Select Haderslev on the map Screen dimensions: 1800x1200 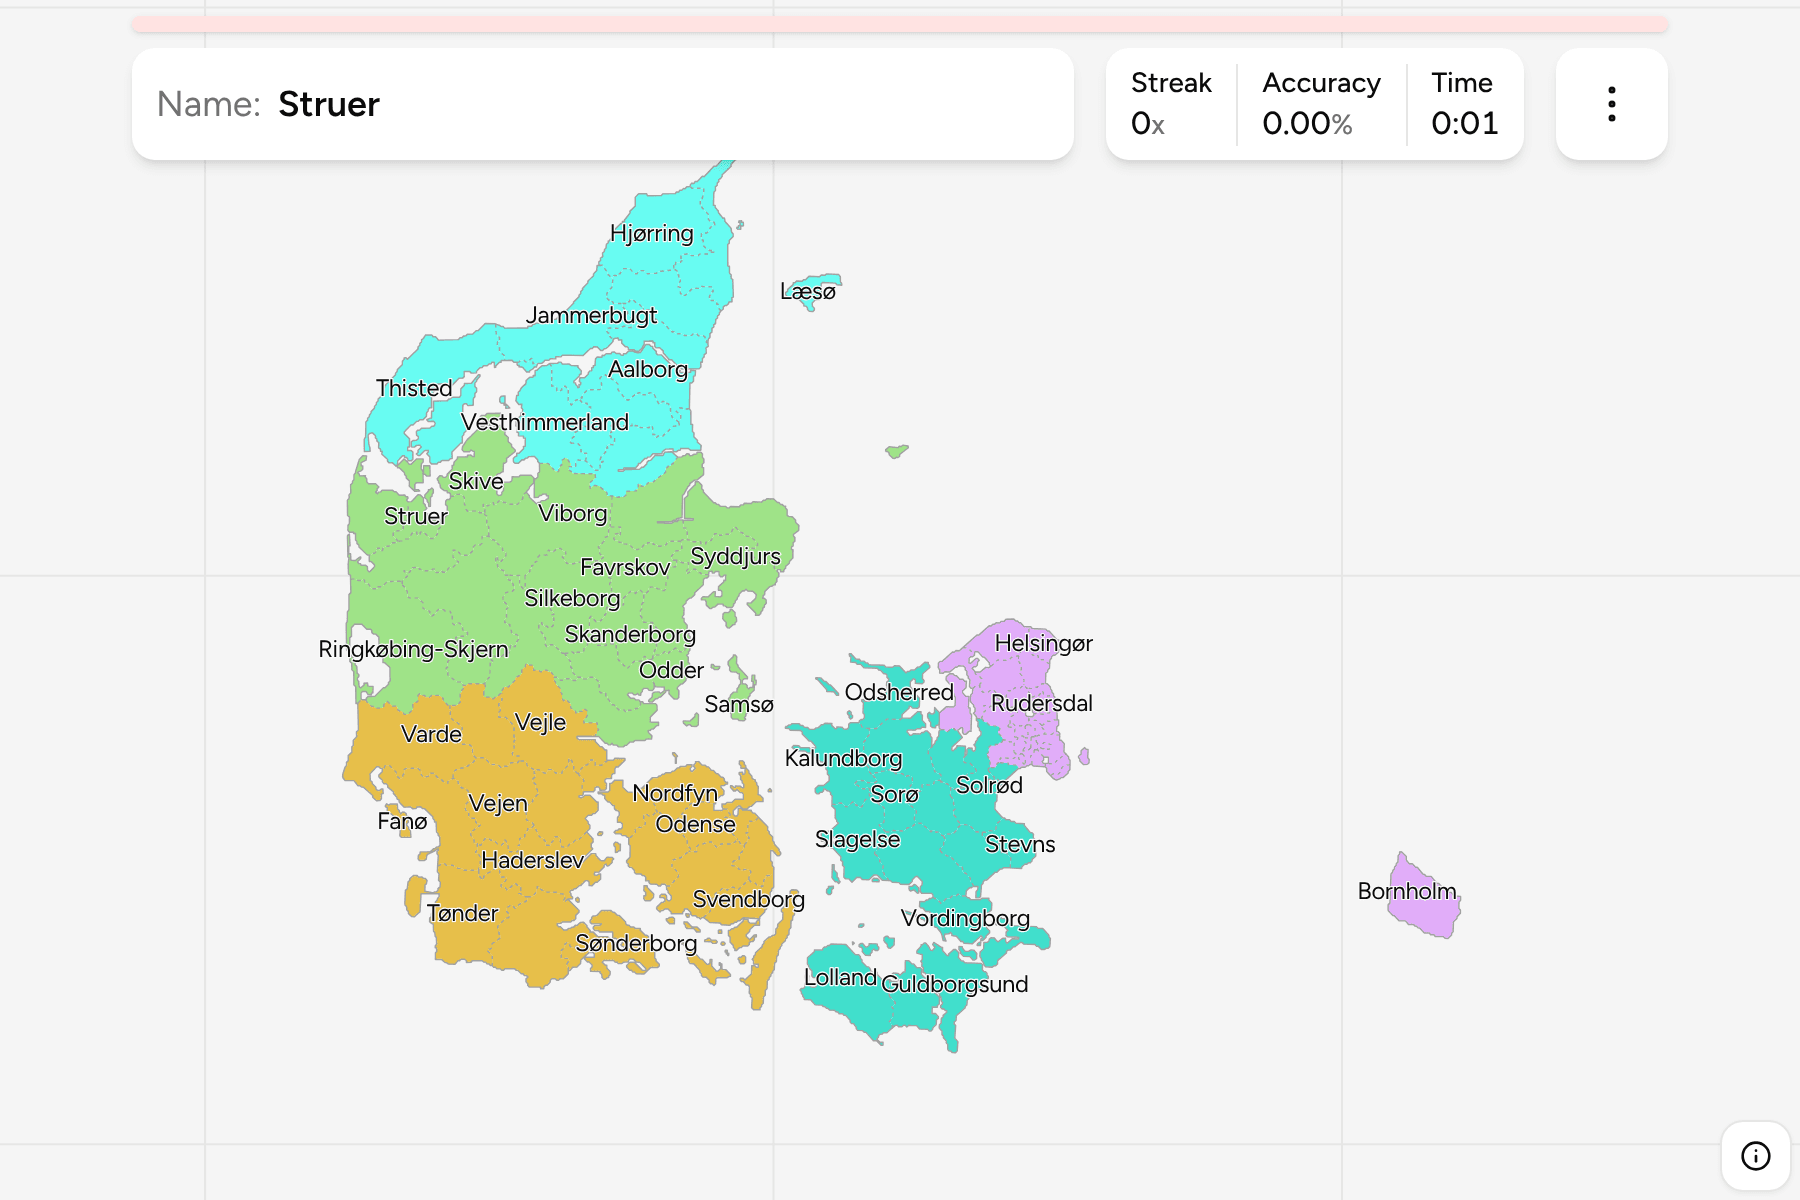pos(532,860)
